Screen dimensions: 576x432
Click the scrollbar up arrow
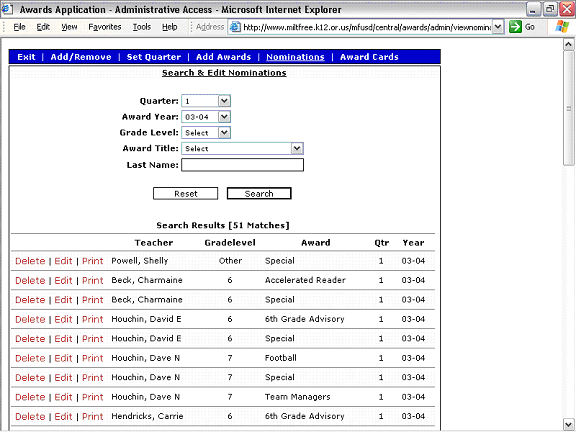(568, 45)
